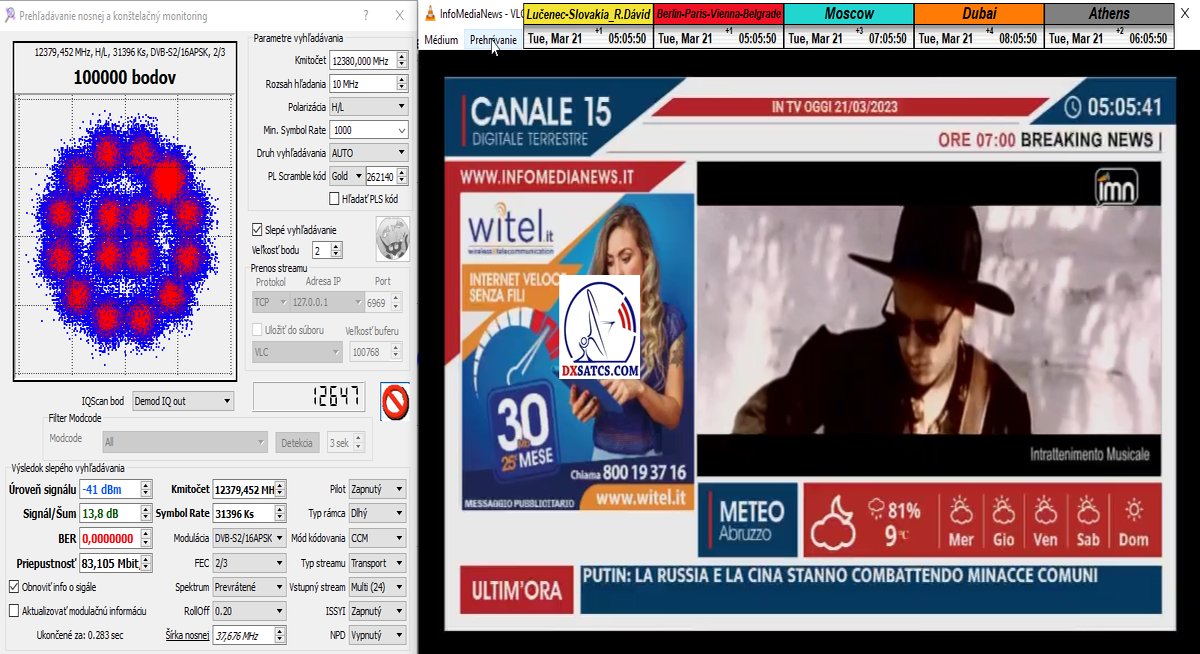
Task: Uncheck the Slepé vyhľadávanie checkbox
Action: pos(258,229)
